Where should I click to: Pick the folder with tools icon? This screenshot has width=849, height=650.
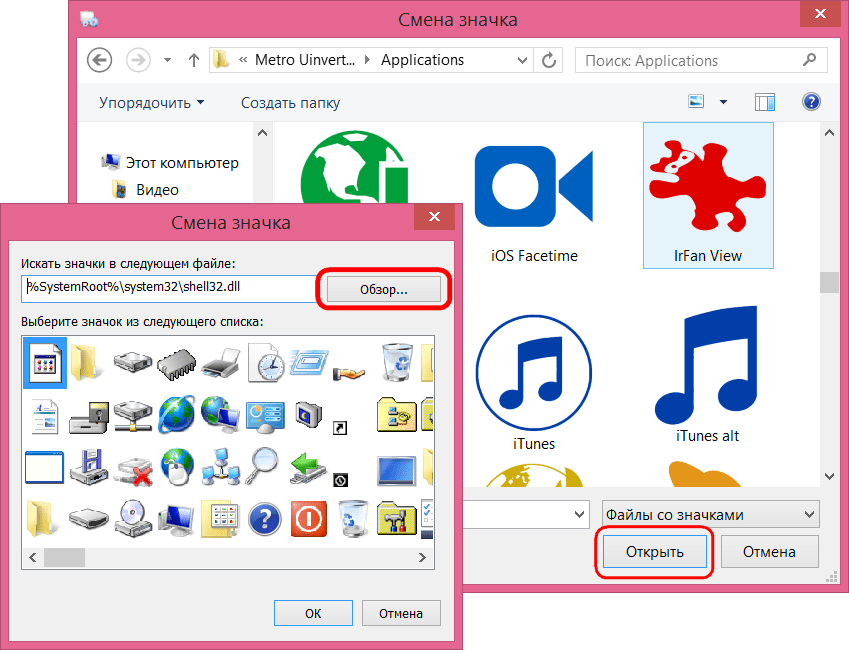396,518
